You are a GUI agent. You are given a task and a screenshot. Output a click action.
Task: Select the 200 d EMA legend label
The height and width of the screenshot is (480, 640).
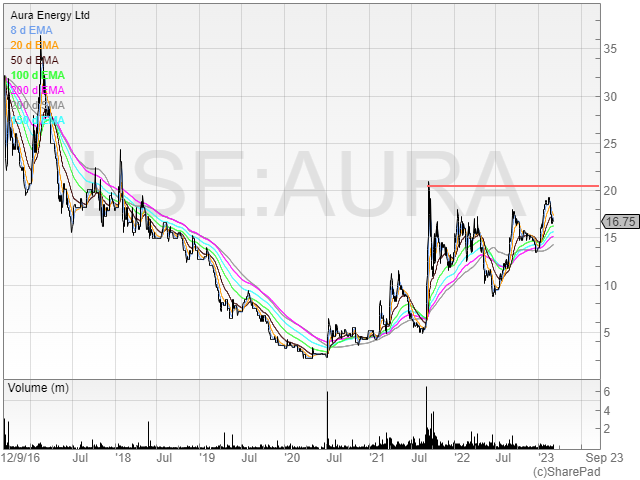click(38, 90)
